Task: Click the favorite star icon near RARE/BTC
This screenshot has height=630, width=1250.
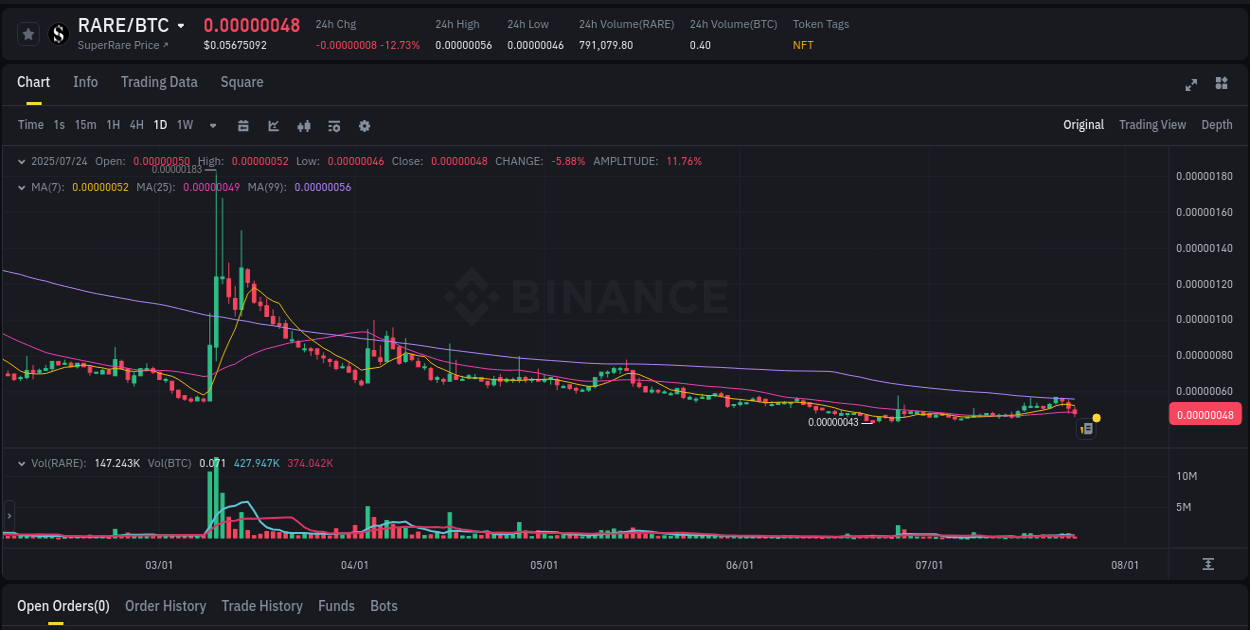Action: [28, 33]
